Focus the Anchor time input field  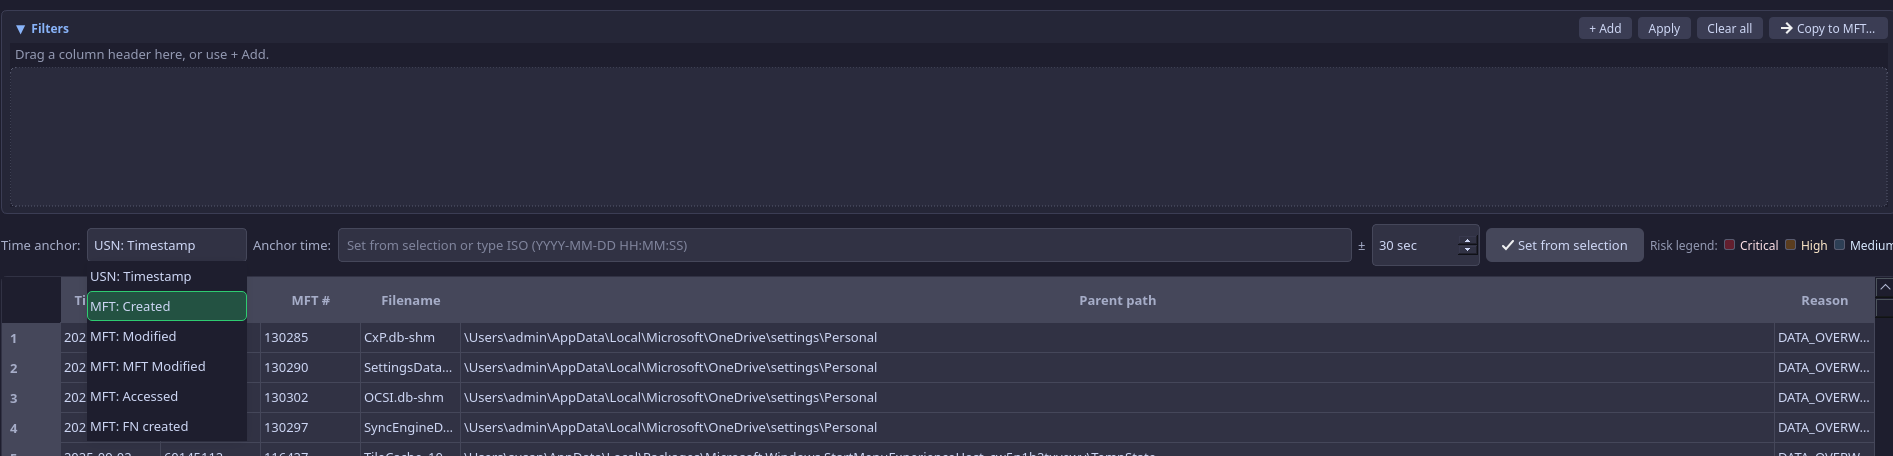coord(844,245)
